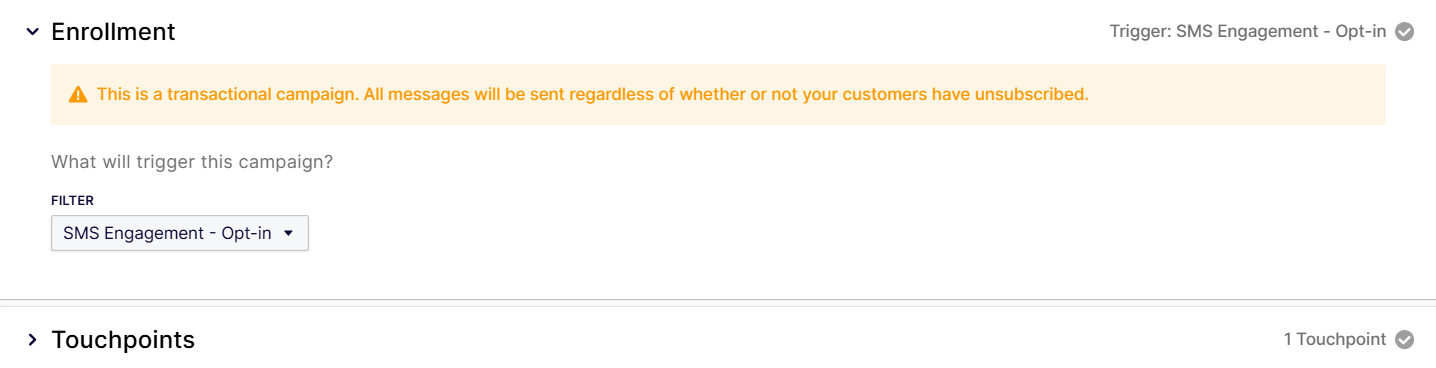Screen dimensions: 1436x368
Task: Click the 1 Touchpoint summary text
Action: [x=1335, y=339]
